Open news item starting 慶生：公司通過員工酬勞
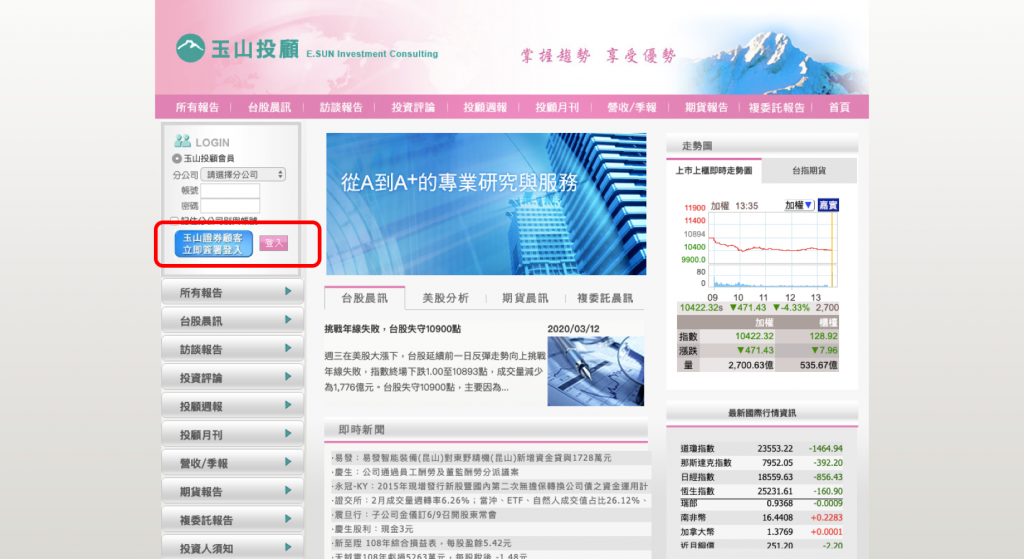 coord(425,471)
